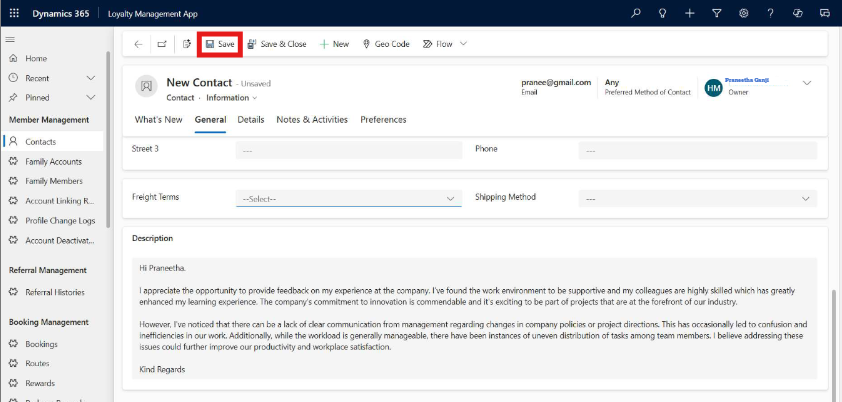Image resolution: width=842 pixels, height=402 pixels.
Task: Open the Notes & Activities tab
Action: pyautogui.click(x=312, y=120)
